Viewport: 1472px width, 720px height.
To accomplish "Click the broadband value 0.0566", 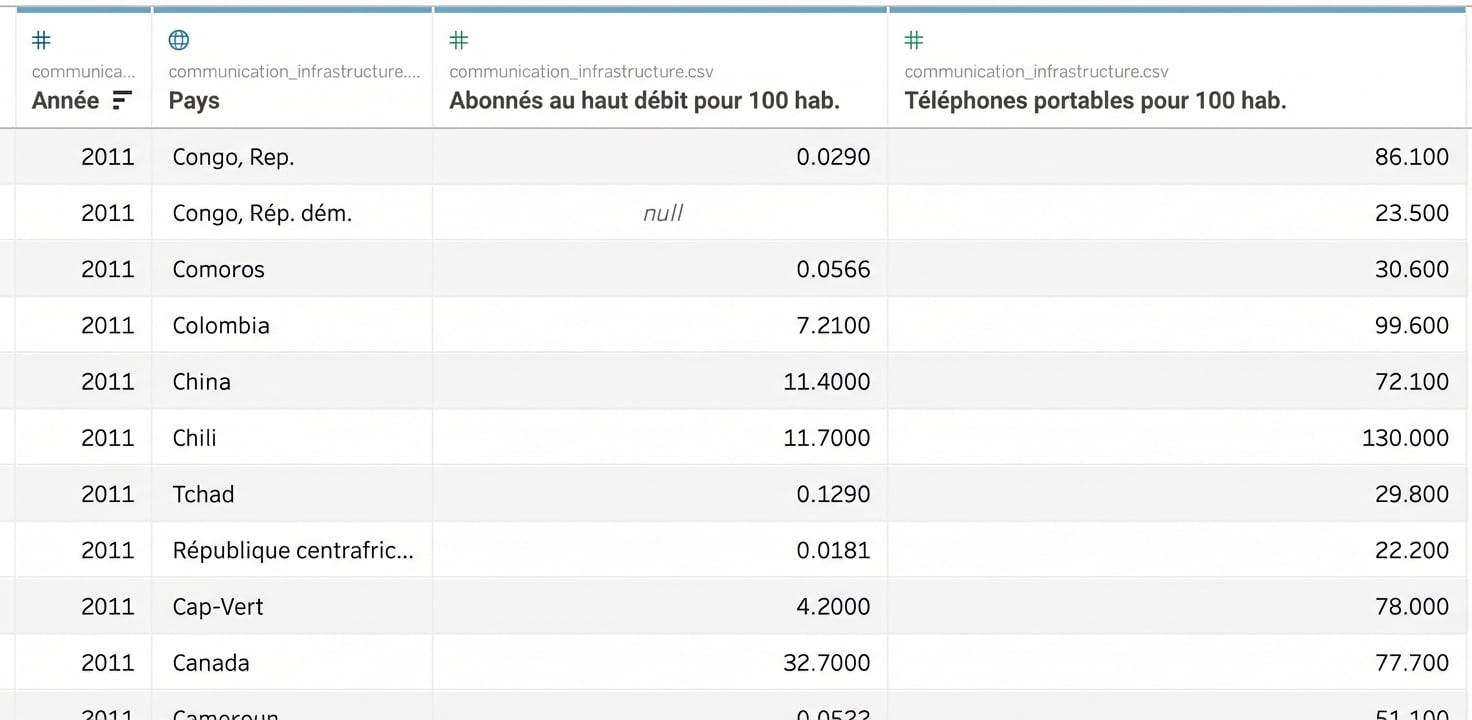I will (x=833, y=269).
